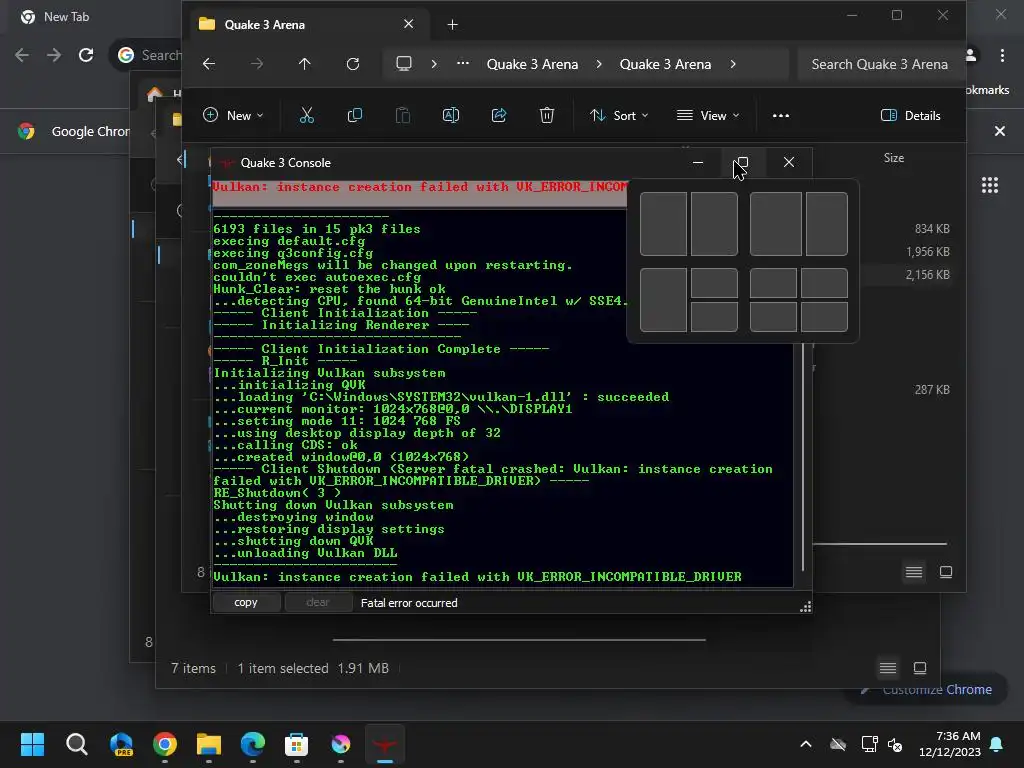This screenshot has width=1024, height=768.
Task: Open Microsoft Edge from the taskbar
Action: tap(253, 744)
